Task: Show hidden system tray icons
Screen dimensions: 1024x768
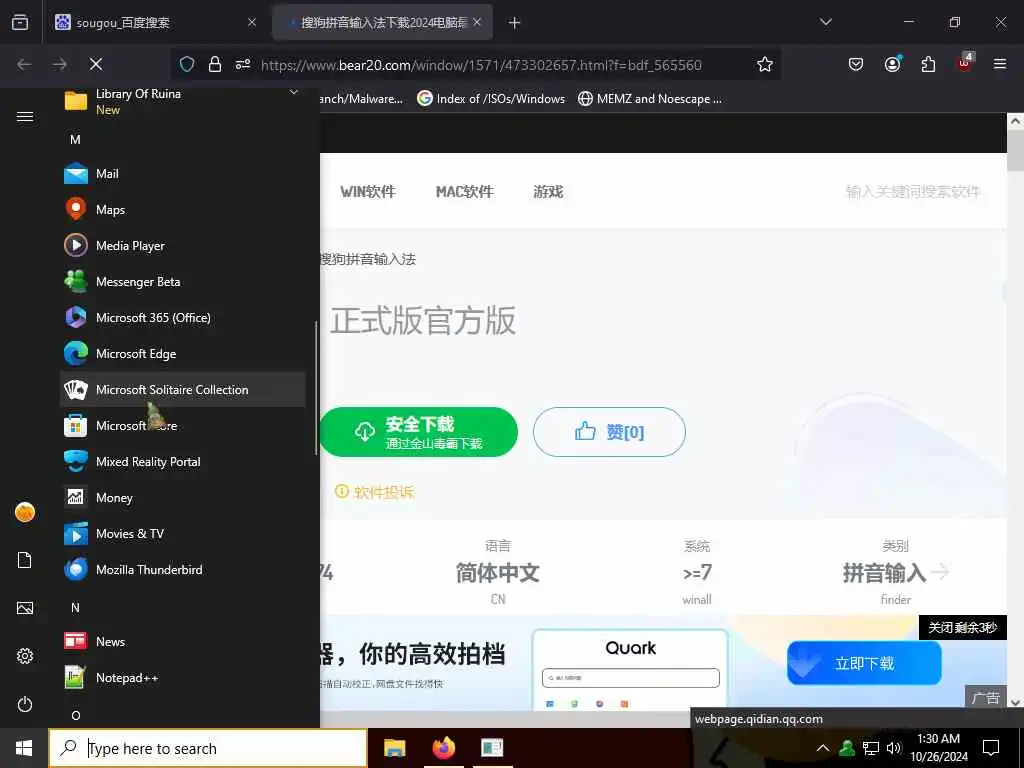Action: point(823,748)
